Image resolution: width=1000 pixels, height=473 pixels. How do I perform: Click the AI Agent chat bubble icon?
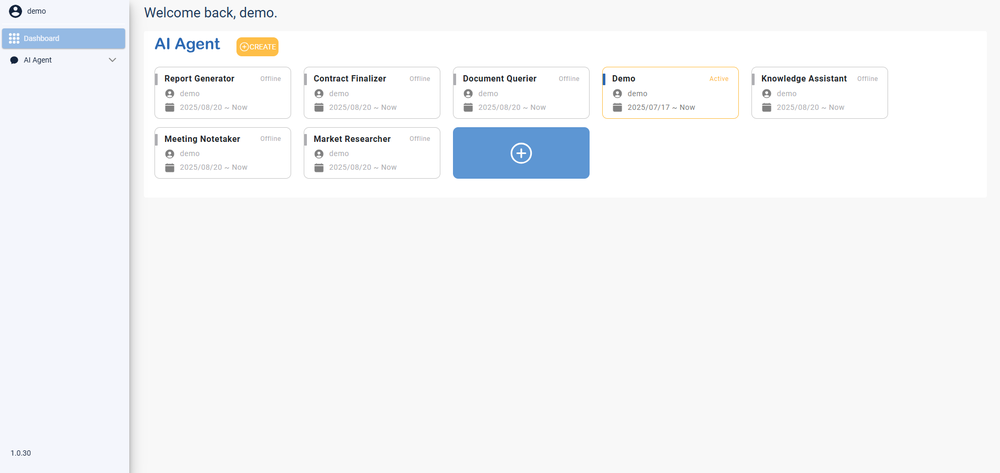(14, 60)
